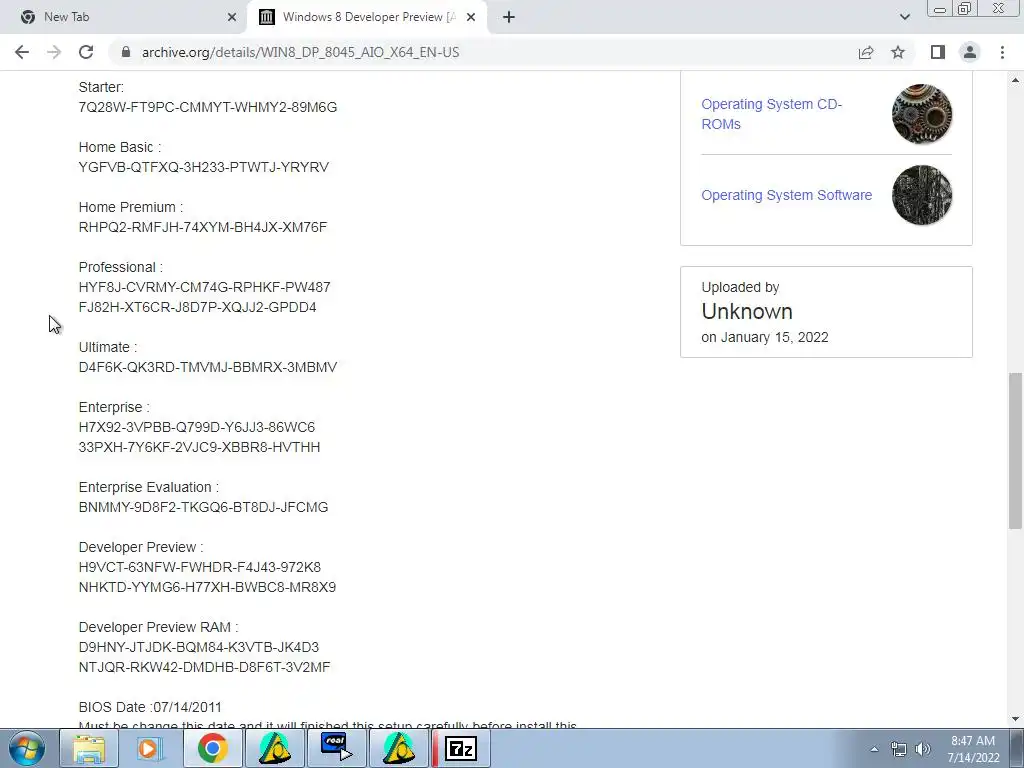Click the key H9VCT-63NFW-FWHDR-F4J43-972K8
The height and width of the screenshot is (768, 1024).
200,568
